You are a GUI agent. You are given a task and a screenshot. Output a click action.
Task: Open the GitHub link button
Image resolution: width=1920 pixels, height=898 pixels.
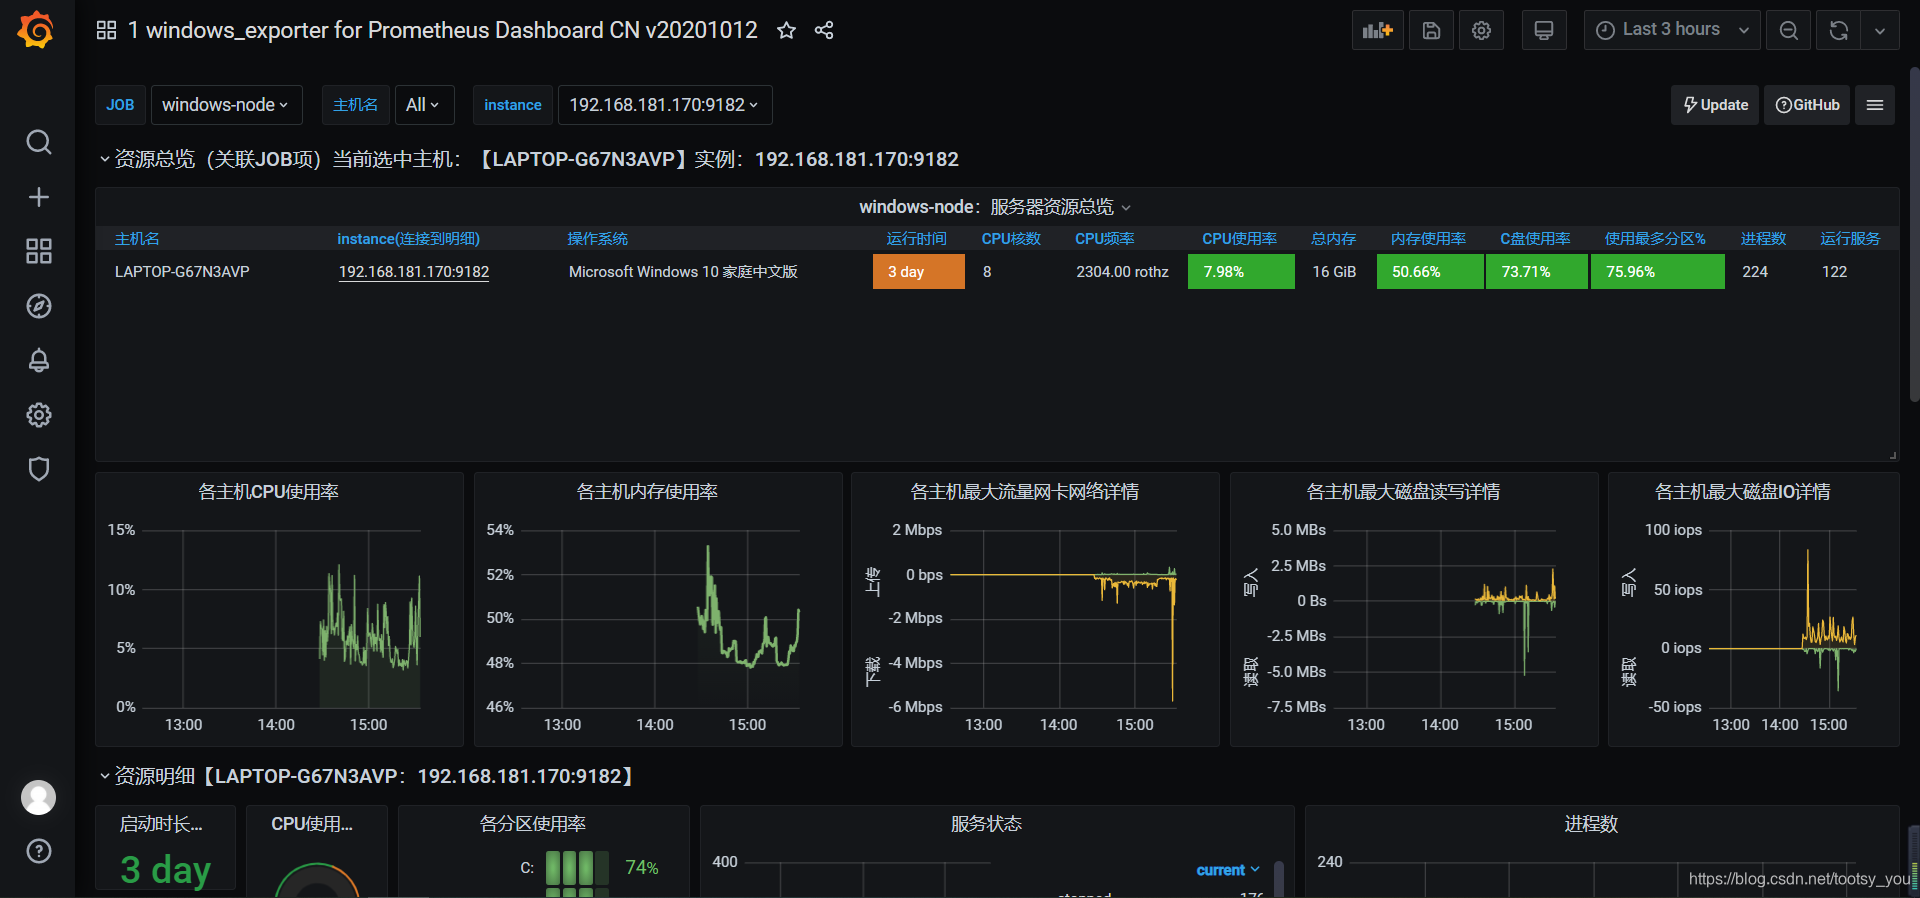[x=1807, y=105]
